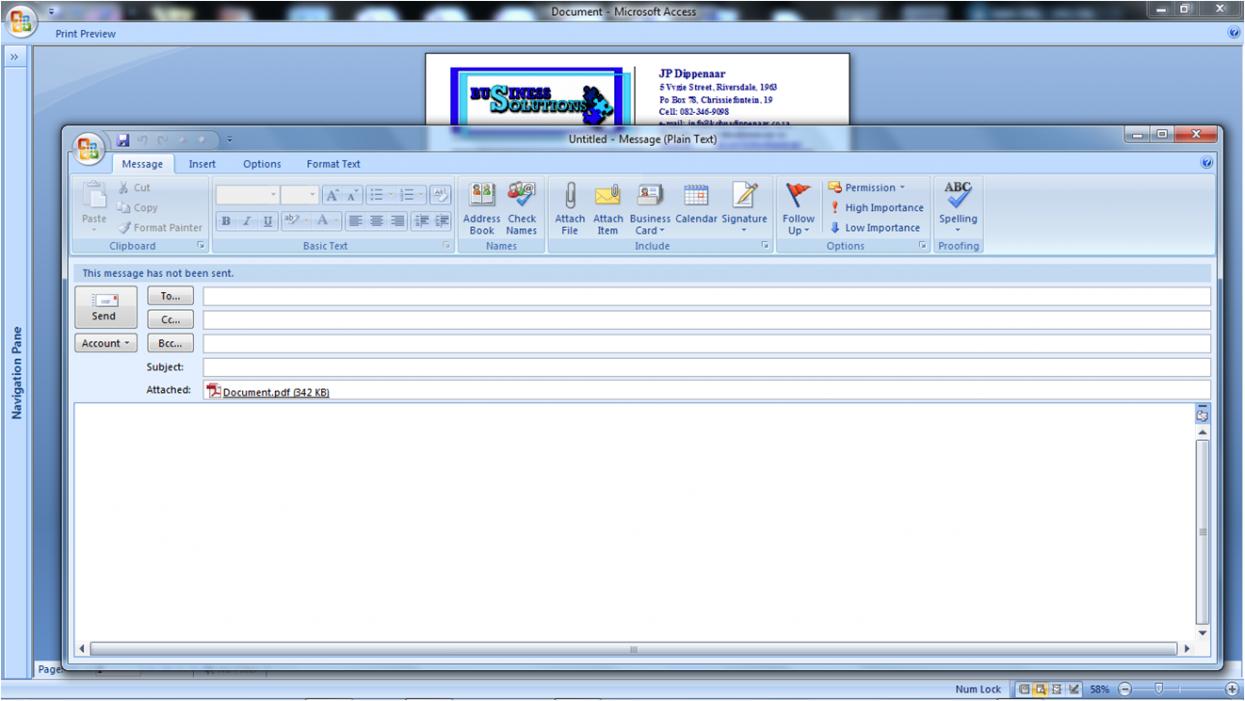This screenshot has height=701, width=1245.
Task: Click the Document.pdf attachment icon
Action: pyautogui.click(x=212, y=391)
